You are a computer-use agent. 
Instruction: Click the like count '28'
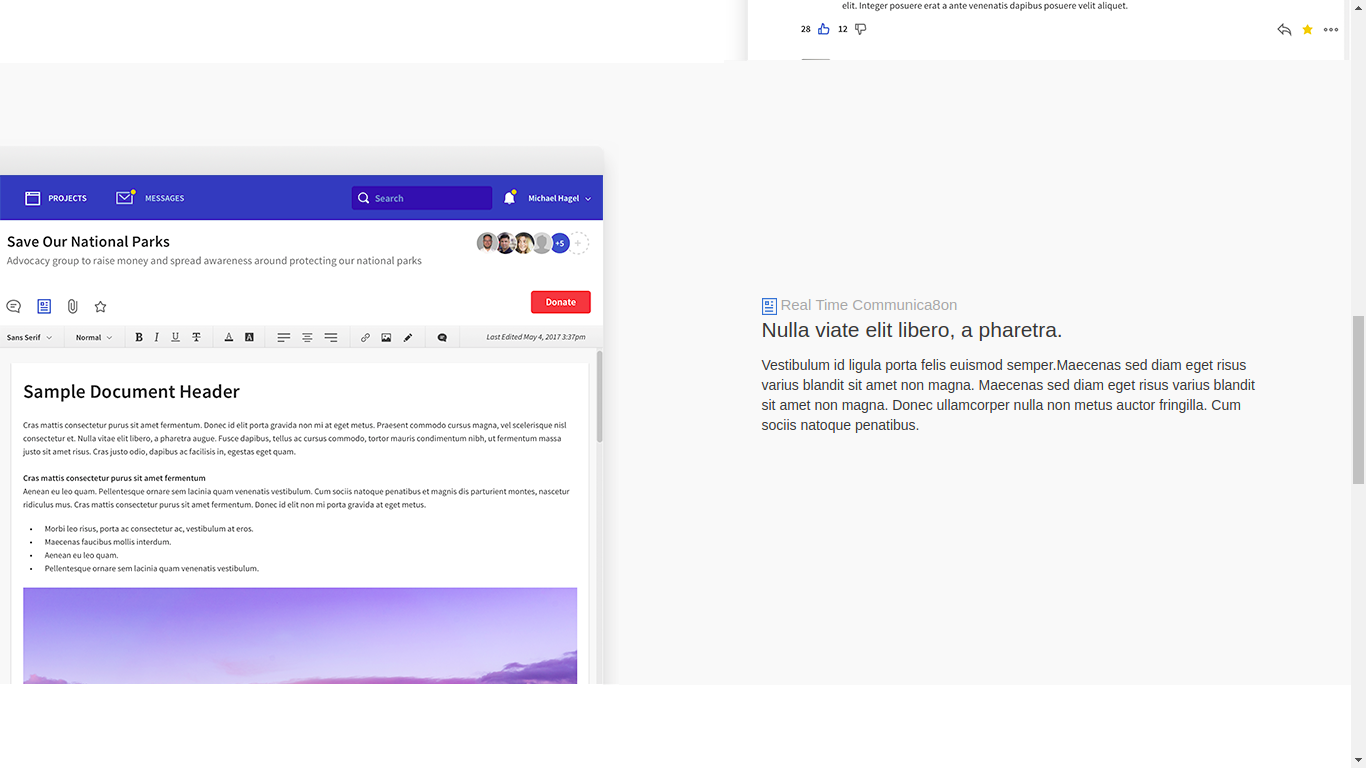[x=806, y=30]
